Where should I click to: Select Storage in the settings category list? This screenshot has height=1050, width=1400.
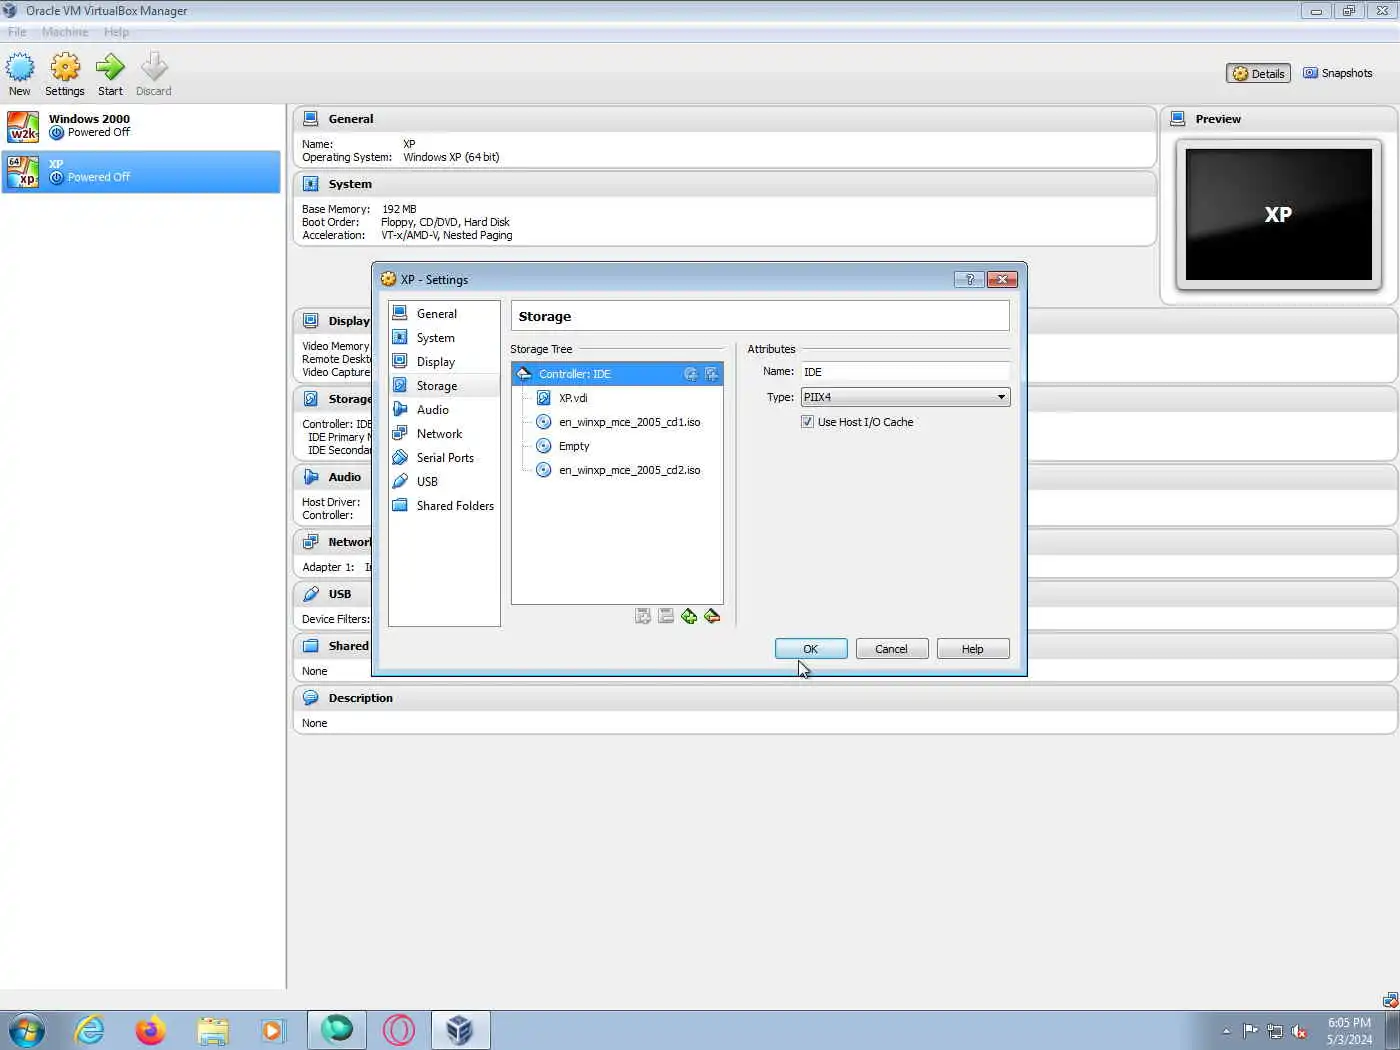(x=444, y=386)
